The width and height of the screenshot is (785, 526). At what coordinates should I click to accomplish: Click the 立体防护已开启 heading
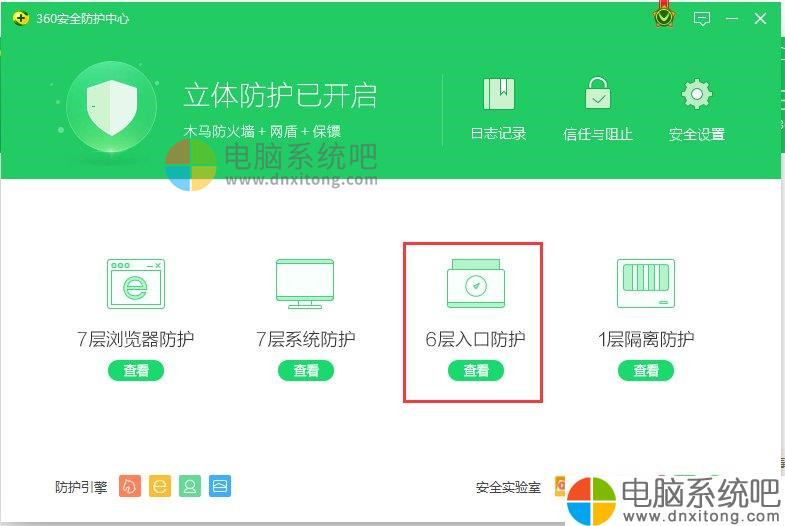point(280,96)
